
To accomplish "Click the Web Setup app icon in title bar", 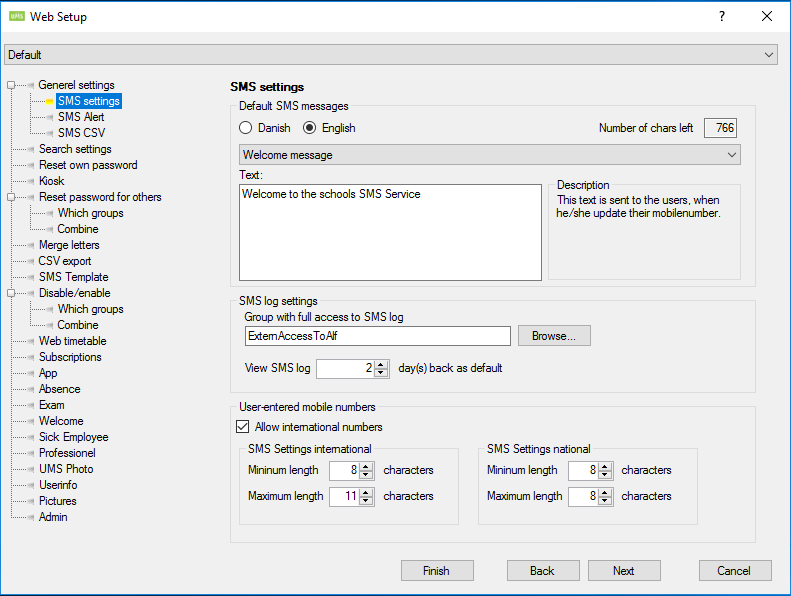I will click(x=16, y=16).
